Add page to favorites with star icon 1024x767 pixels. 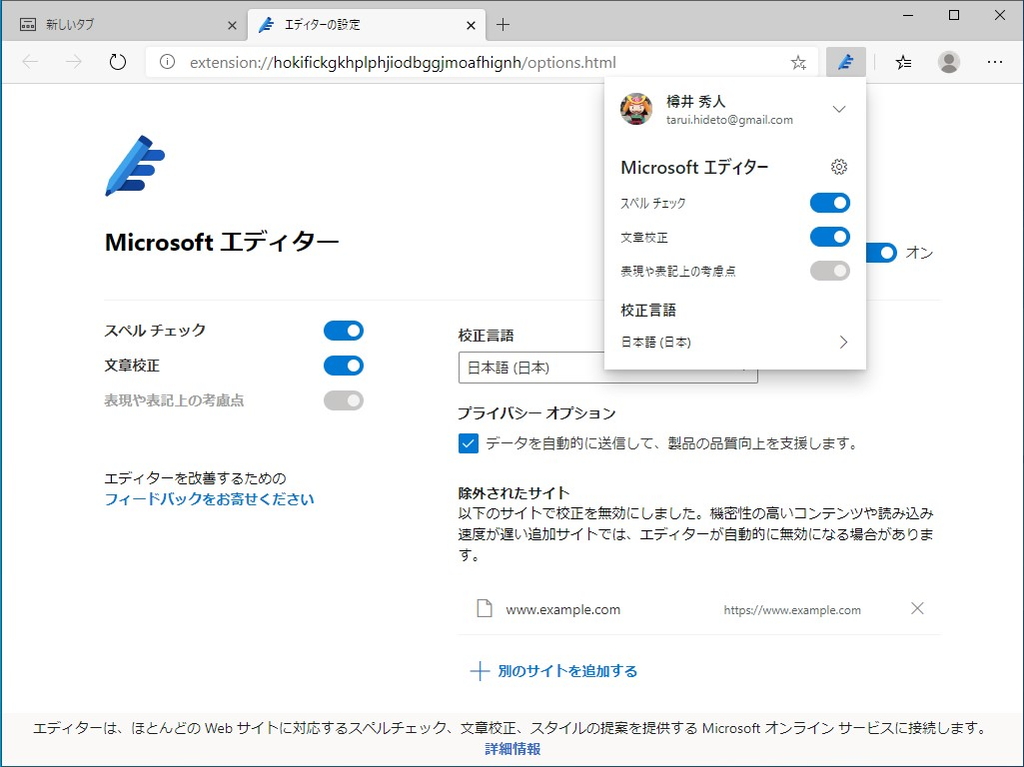[798, 61]
